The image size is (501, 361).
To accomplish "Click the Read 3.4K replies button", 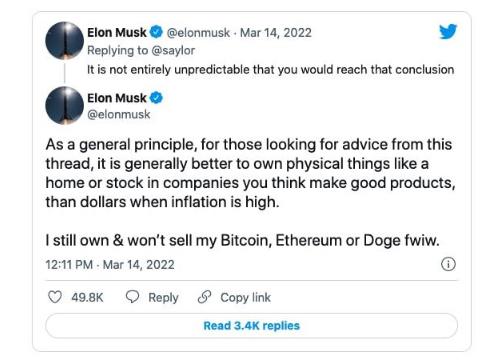I will 251,326.
